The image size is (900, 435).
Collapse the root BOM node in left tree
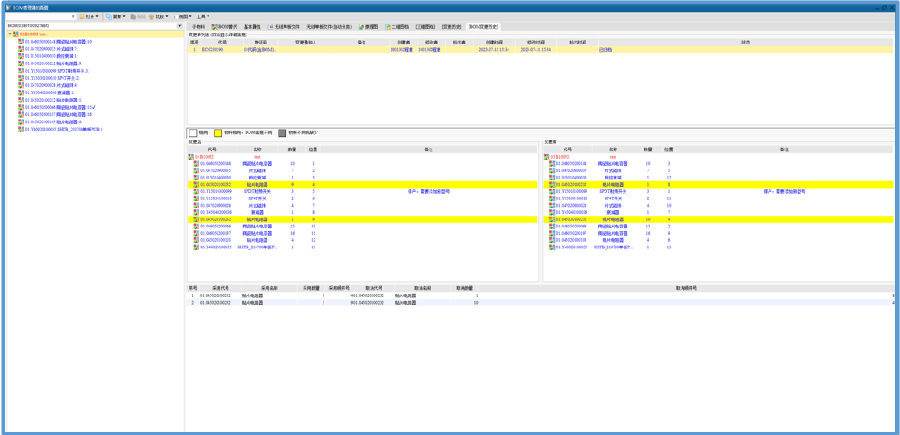click(10, 34)
